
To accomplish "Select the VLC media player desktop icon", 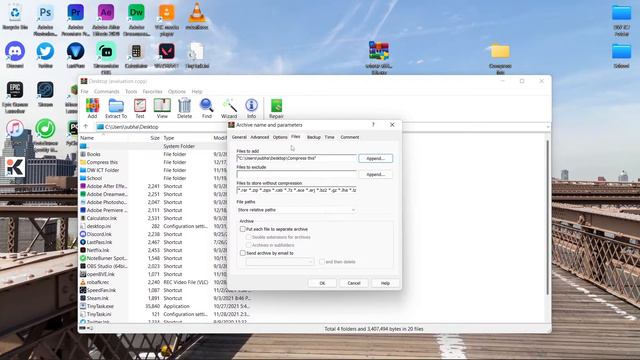I will point(167,20).
